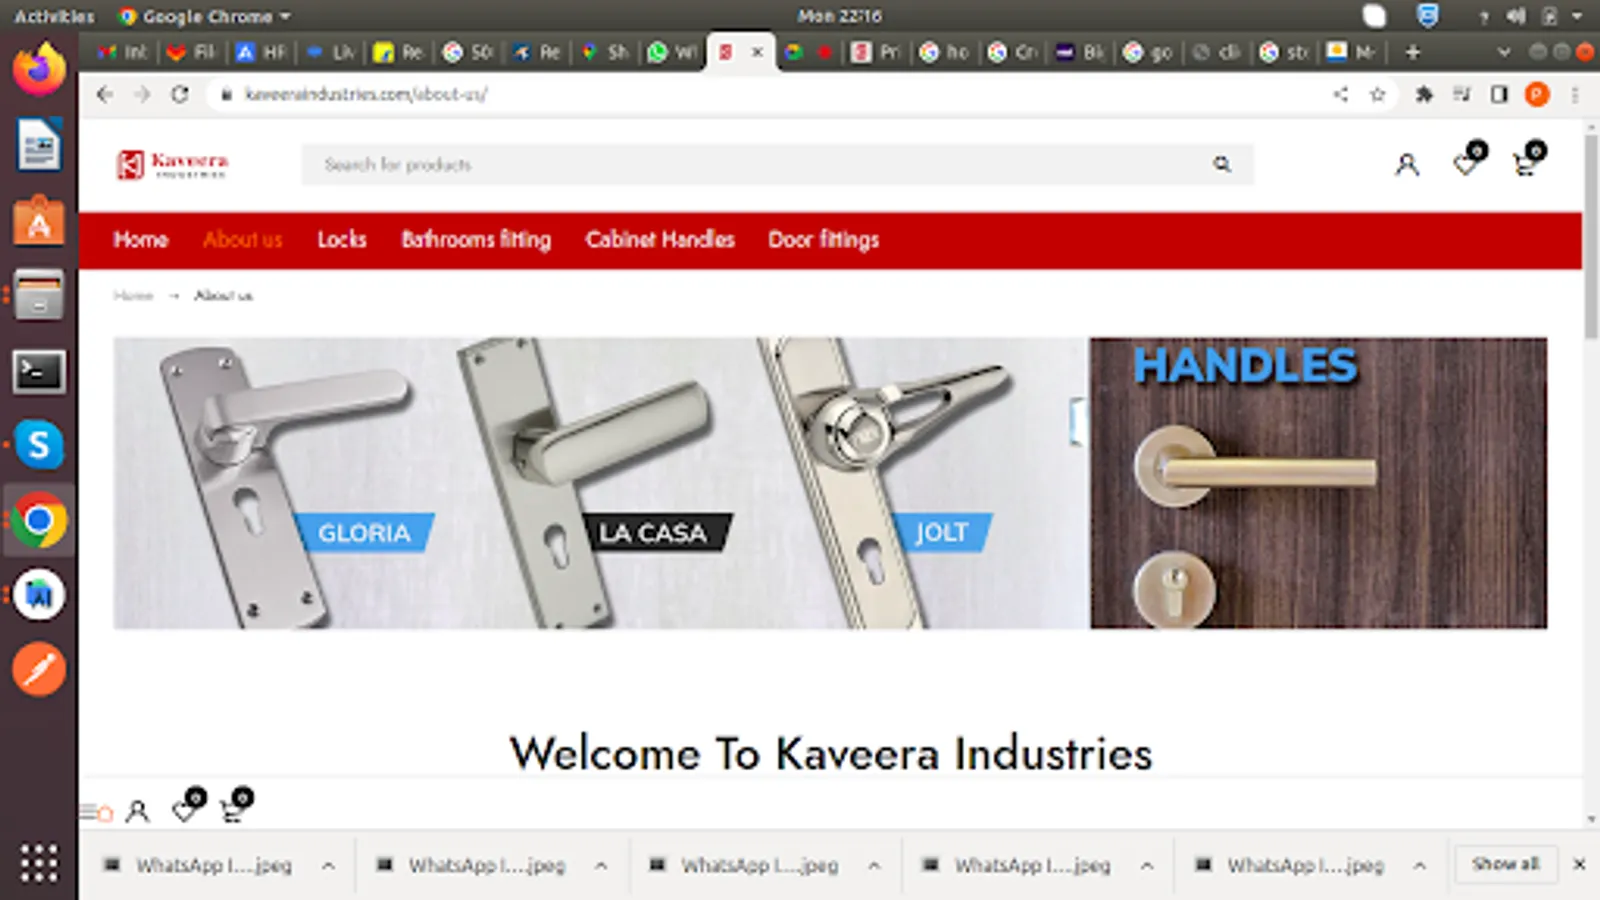Share this page using the address bar icon
Viewport: 1600px width, 900px height.
click(x=1340, y=94)
